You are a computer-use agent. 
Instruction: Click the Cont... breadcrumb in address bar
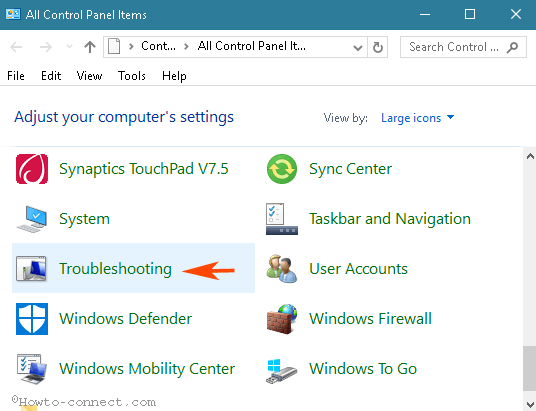click(158, 46)
